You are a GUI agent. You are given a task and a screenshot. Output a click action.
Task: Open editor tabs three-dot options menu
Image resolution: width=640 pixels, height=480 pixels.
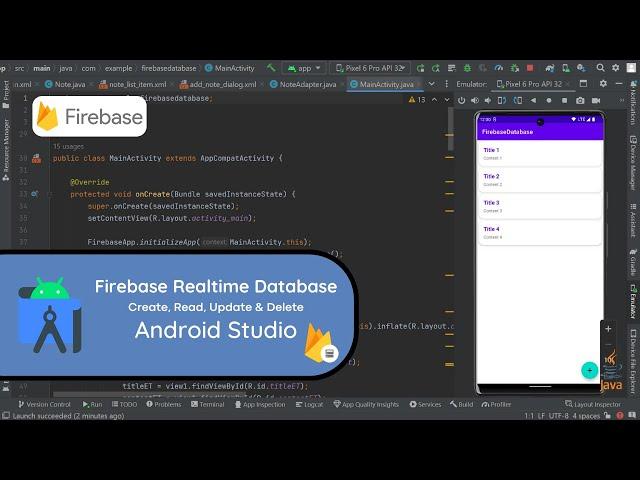447,84
